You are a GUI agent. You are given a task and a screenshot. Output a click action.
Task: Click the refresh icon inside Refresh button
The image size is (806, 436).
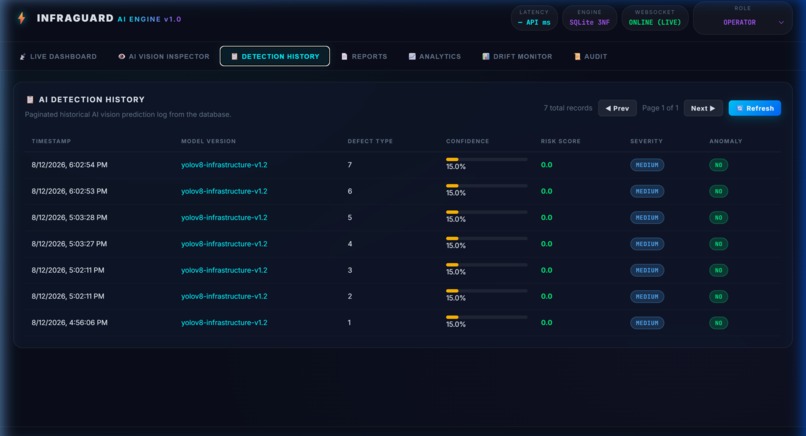(x=740, y=108)
